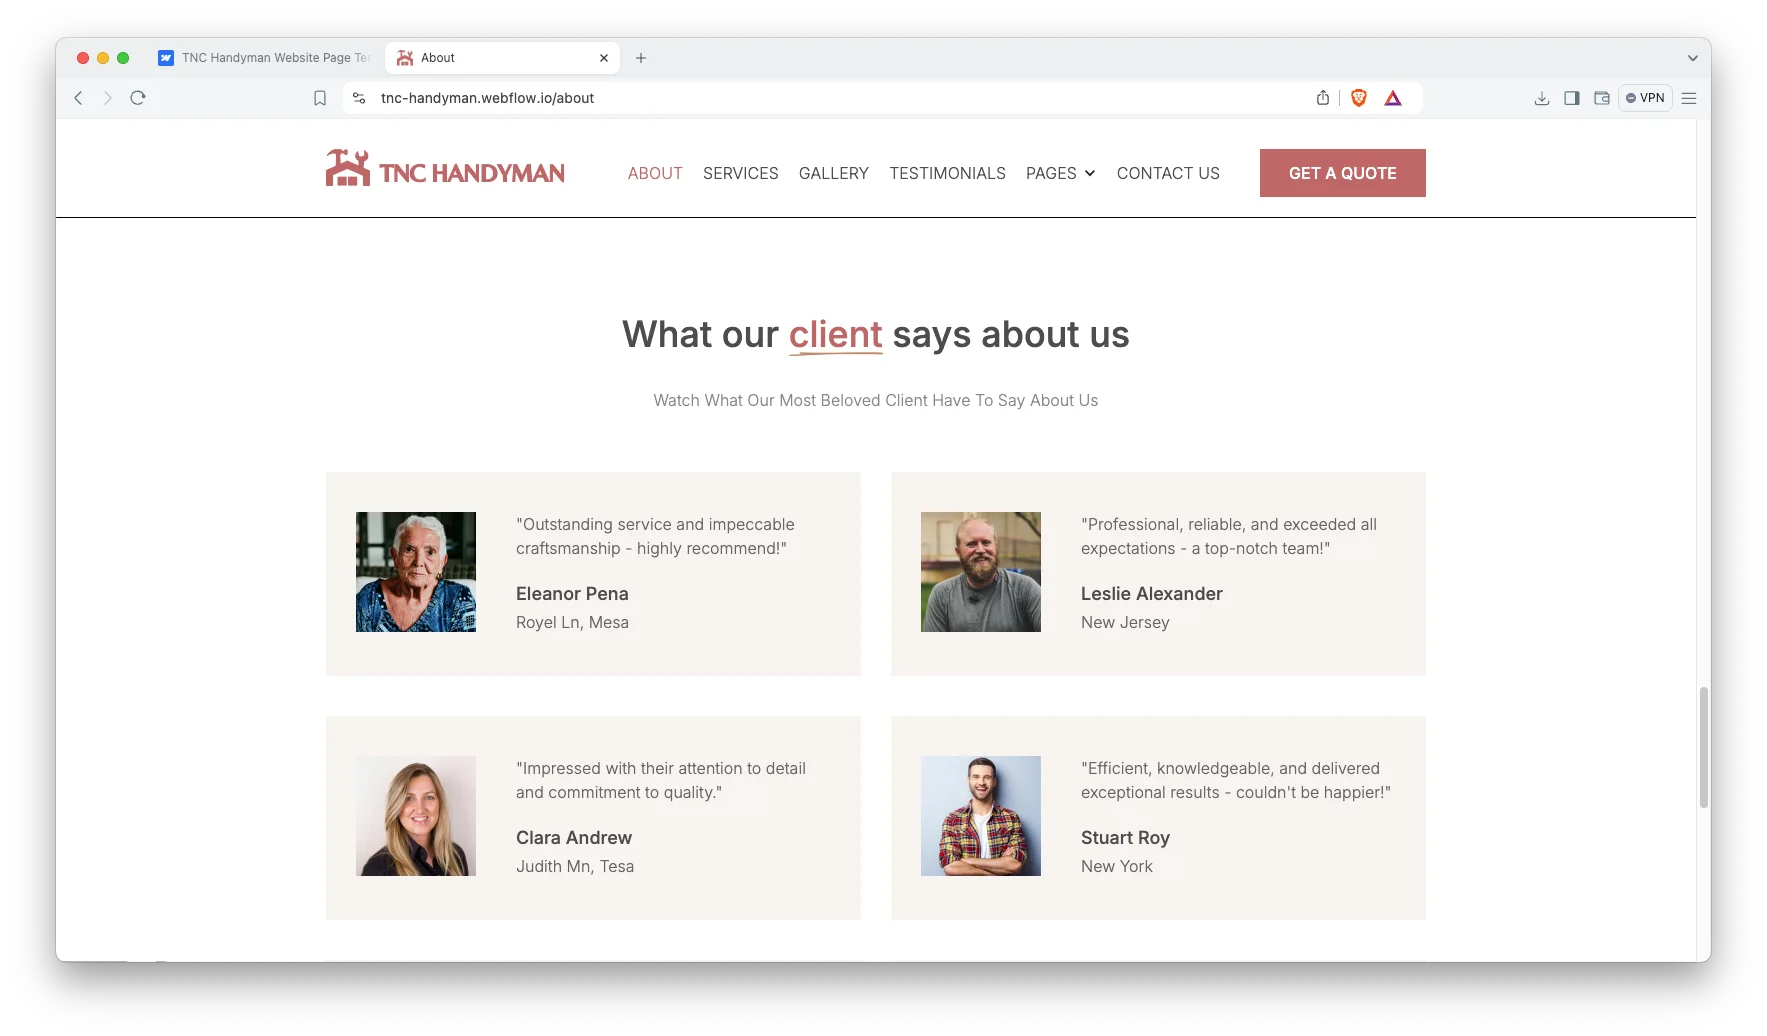Open the tab search chevron
Screen dimensions: 1767x1036
coord(1692,58)
